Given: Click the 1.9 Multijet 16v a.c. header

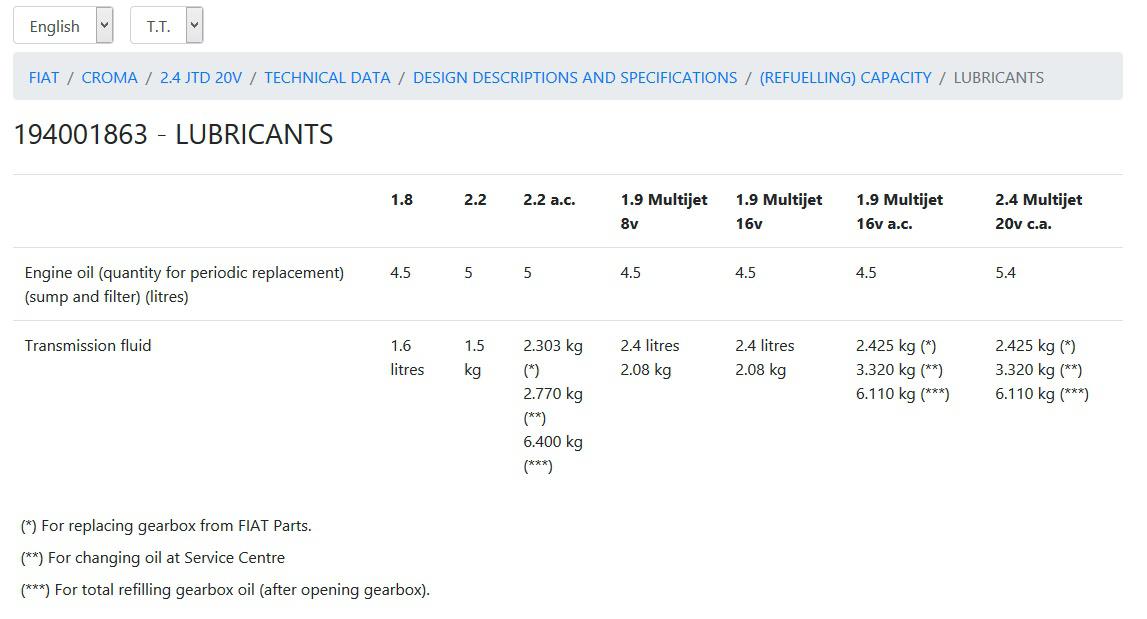Looking at the screenshot, I should (899, 211).
